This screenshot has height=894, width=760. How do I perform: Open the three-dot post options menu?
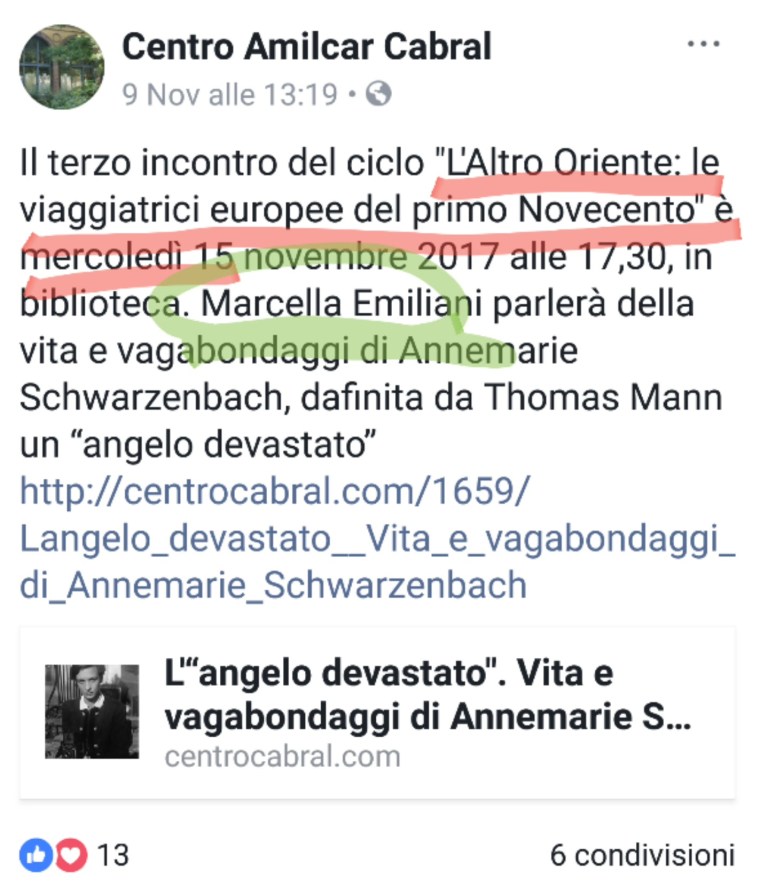(703, 44)
